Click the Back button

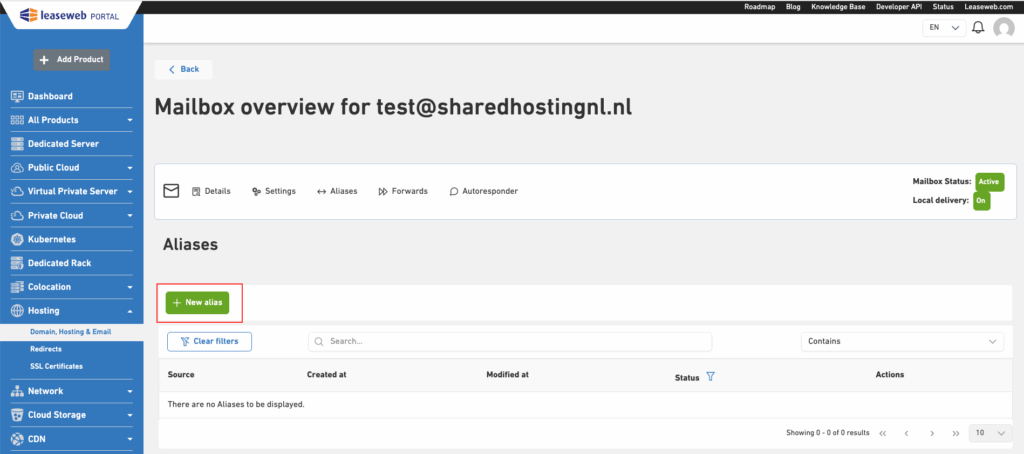[x=184, y=69]
